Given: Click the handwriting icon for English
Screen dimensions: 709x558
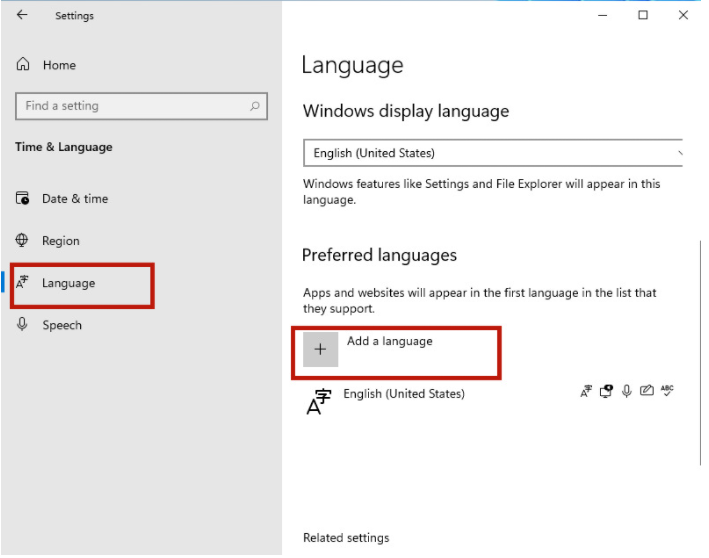Looking at the screenshot, I should point(646,391).
